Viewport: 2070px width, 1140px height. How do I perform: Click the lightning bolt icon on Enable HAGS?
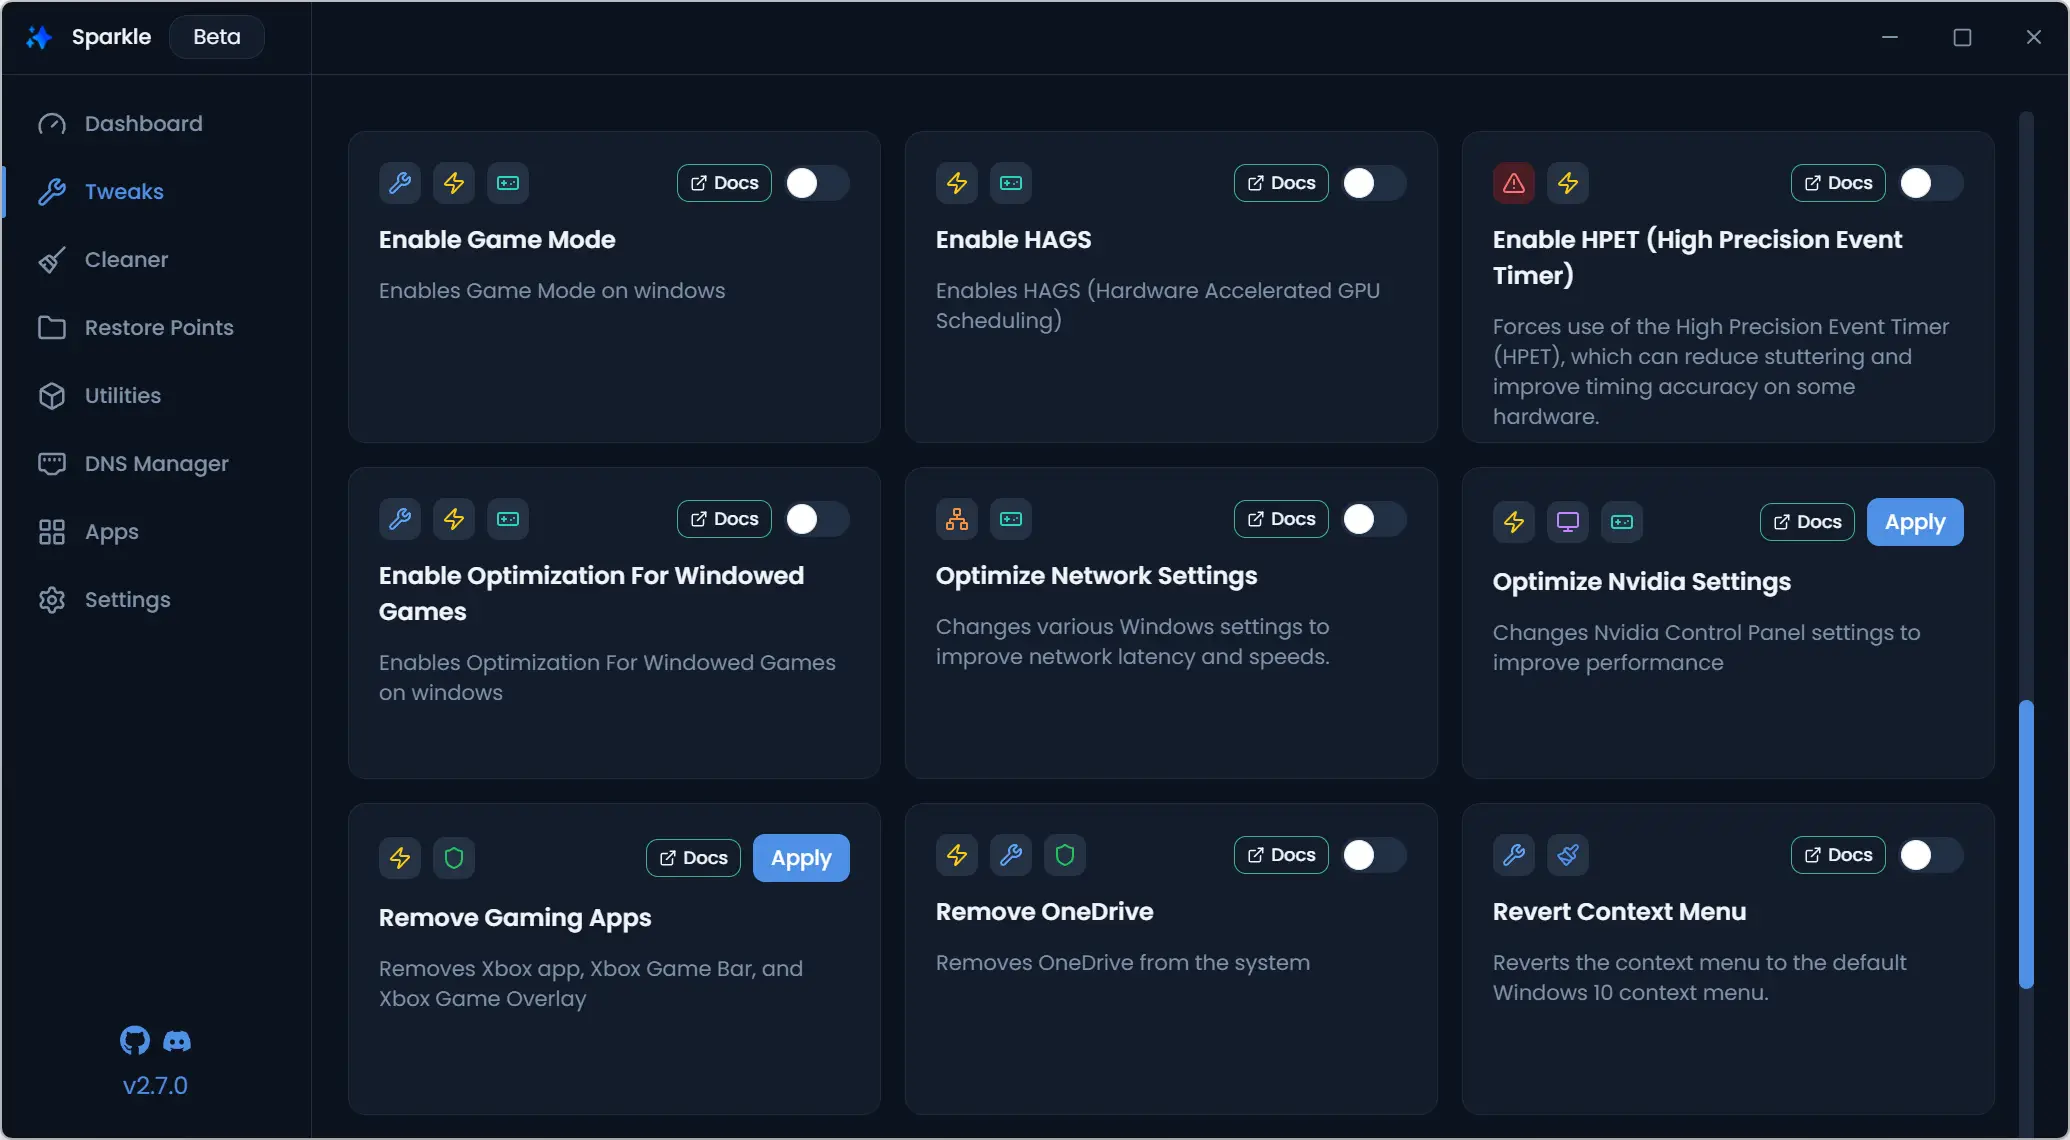pyautogui.click(x=956, y=183)
